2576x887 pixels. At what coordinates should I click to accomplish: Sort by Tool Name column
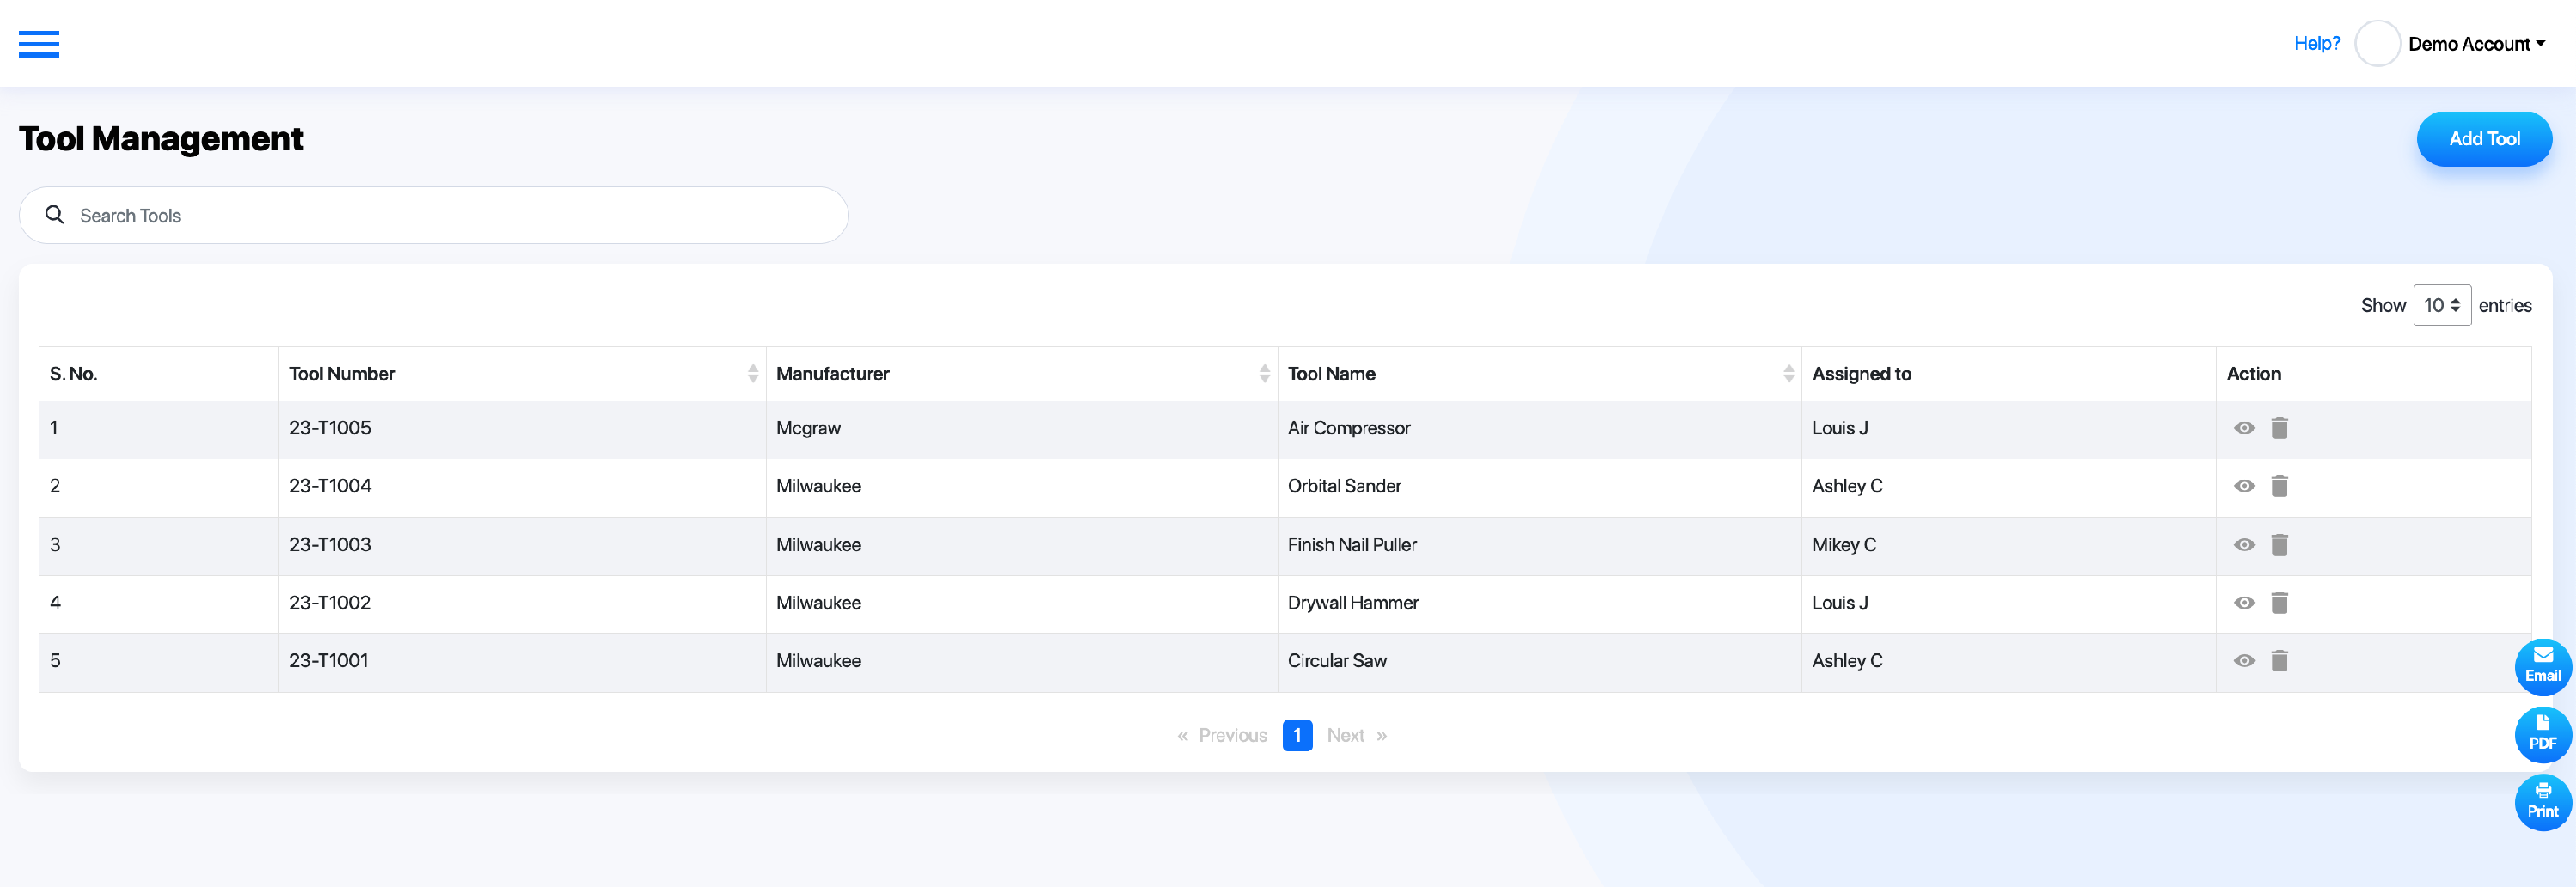(1788, 374)
